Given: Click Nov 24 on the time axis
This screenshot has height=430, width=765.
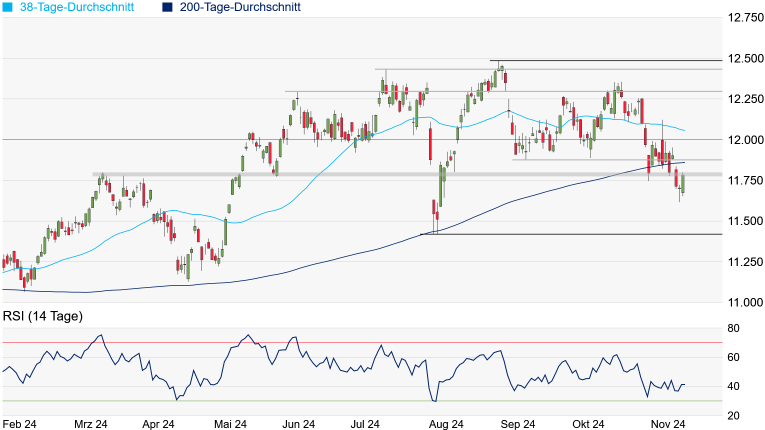Looking at the screenshot, I should 666,424.
